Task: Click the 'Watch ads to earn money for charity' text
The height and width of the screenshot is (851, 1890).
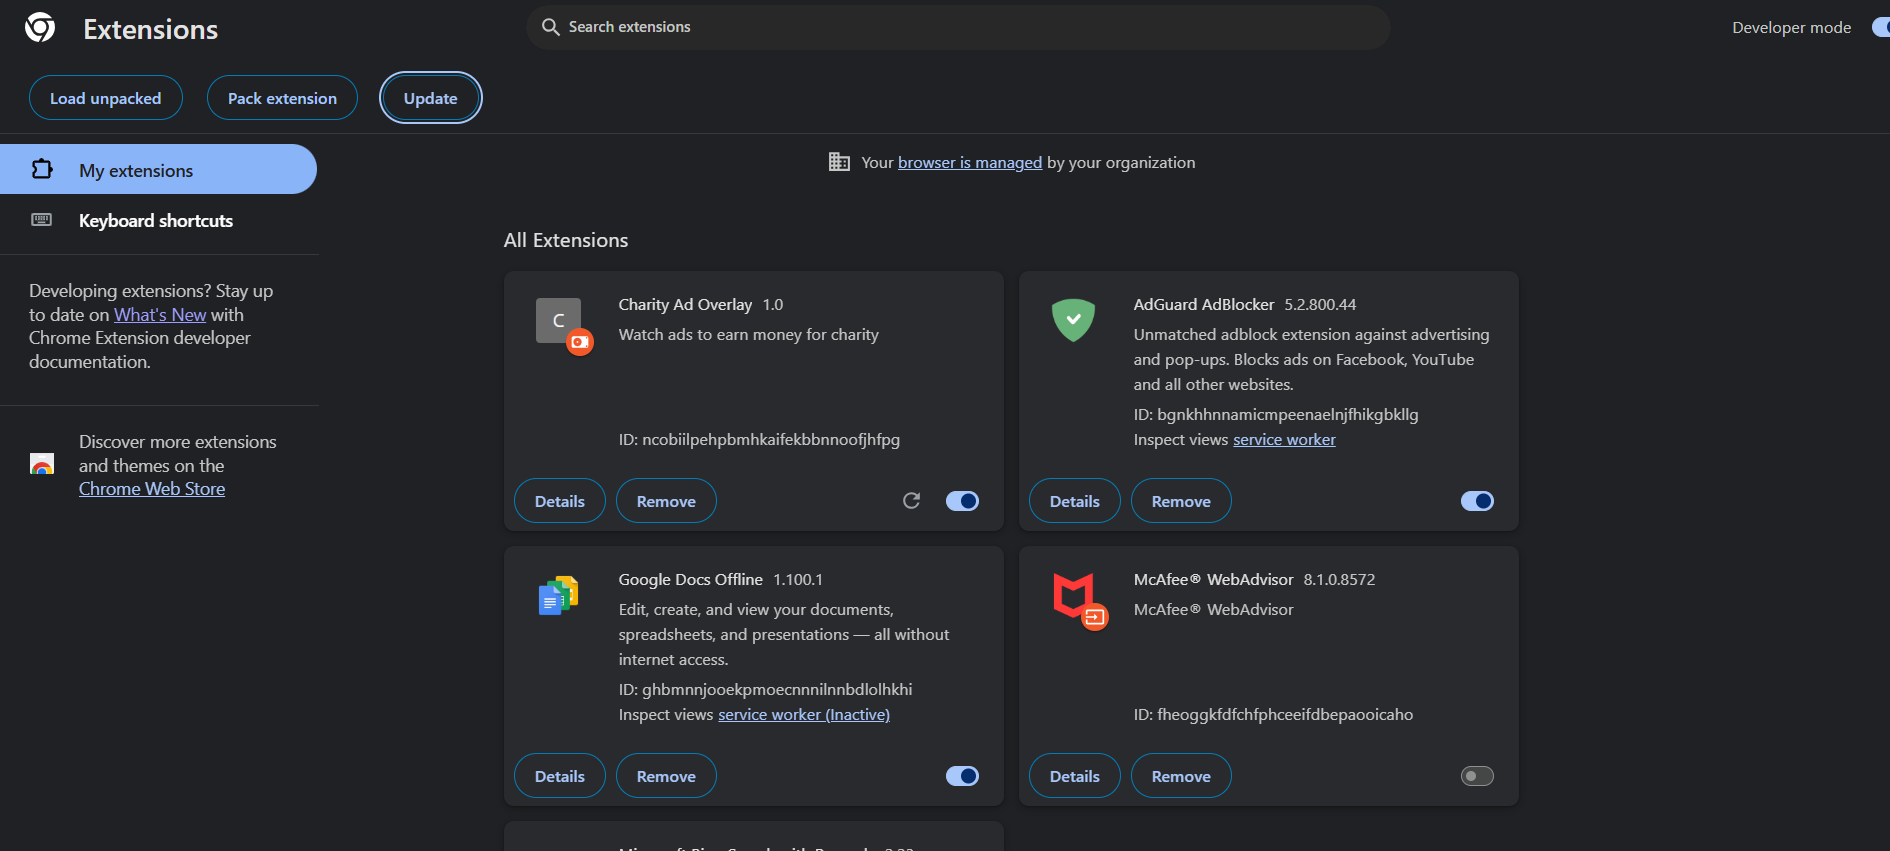Action: click(x=748, y=334)
